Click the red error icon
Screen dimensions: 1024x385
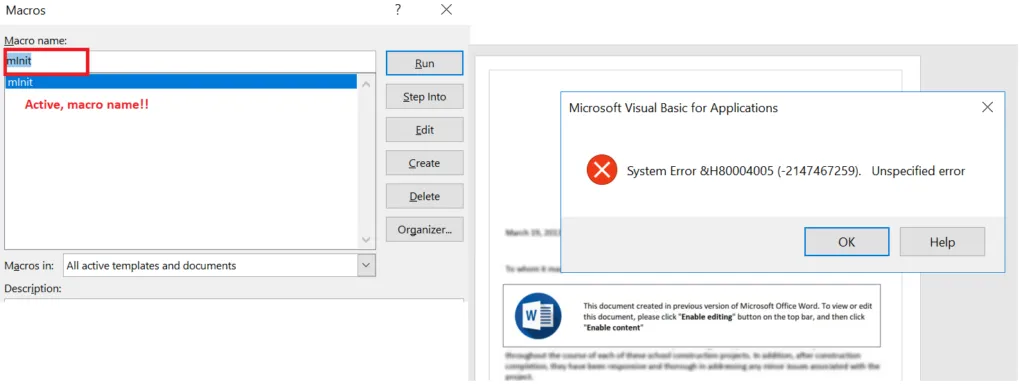pyautogui.click(x=601, y=171)
